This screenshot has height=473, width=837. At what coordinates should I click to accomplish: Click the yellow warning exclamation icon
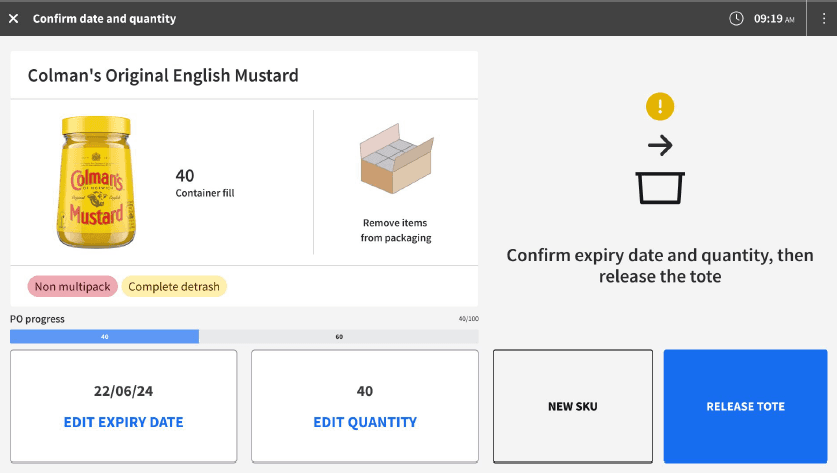click(660, 106)
